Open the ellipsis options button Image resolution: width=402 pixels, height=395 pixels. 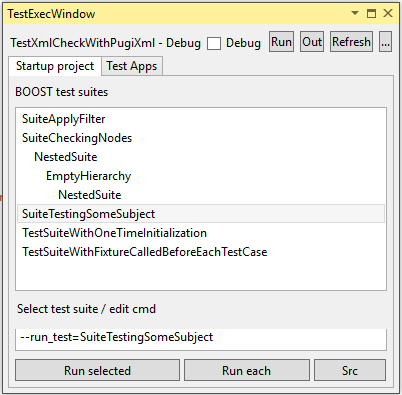(385, 42)
